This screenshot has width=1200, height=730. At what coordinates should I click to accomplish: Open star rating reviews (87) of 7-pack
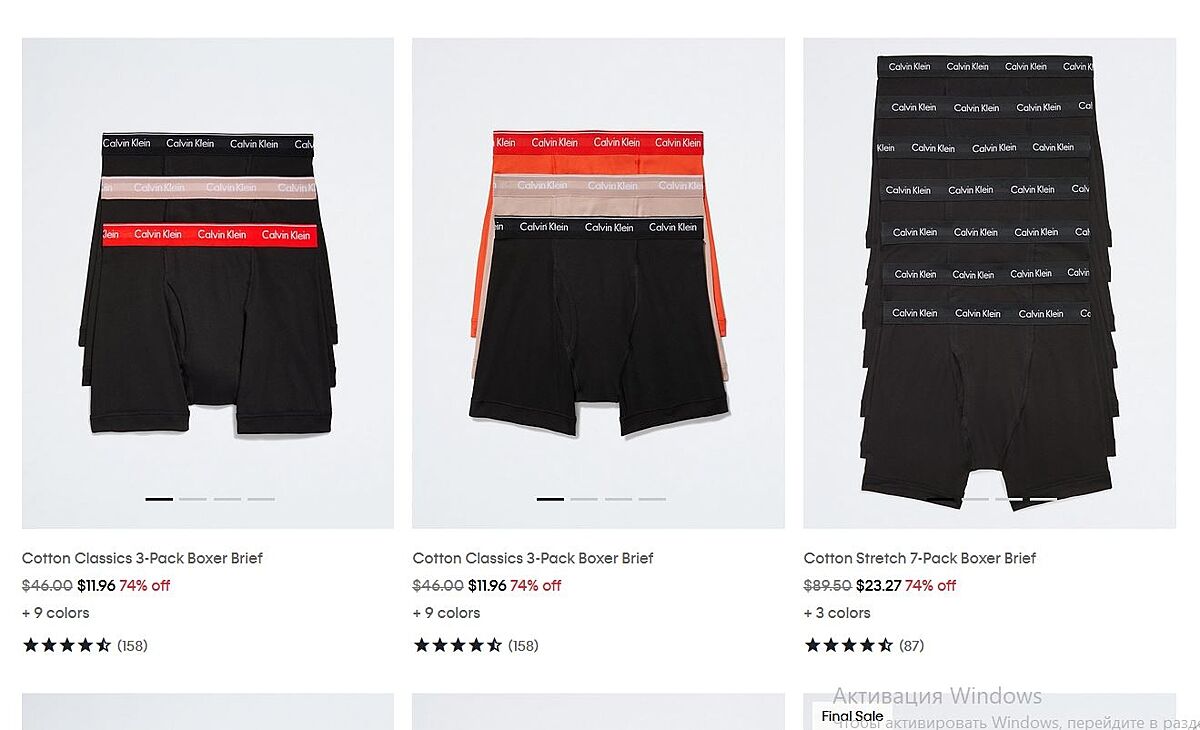[x=864, y=645]
